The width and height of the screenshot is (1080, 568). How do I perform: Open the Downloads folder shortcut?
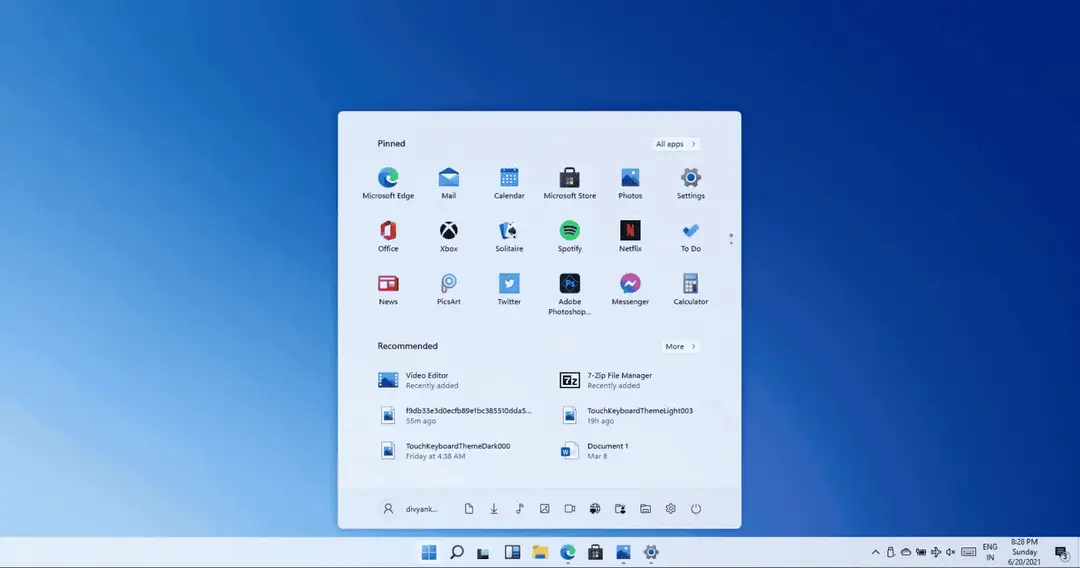[494, 509]
